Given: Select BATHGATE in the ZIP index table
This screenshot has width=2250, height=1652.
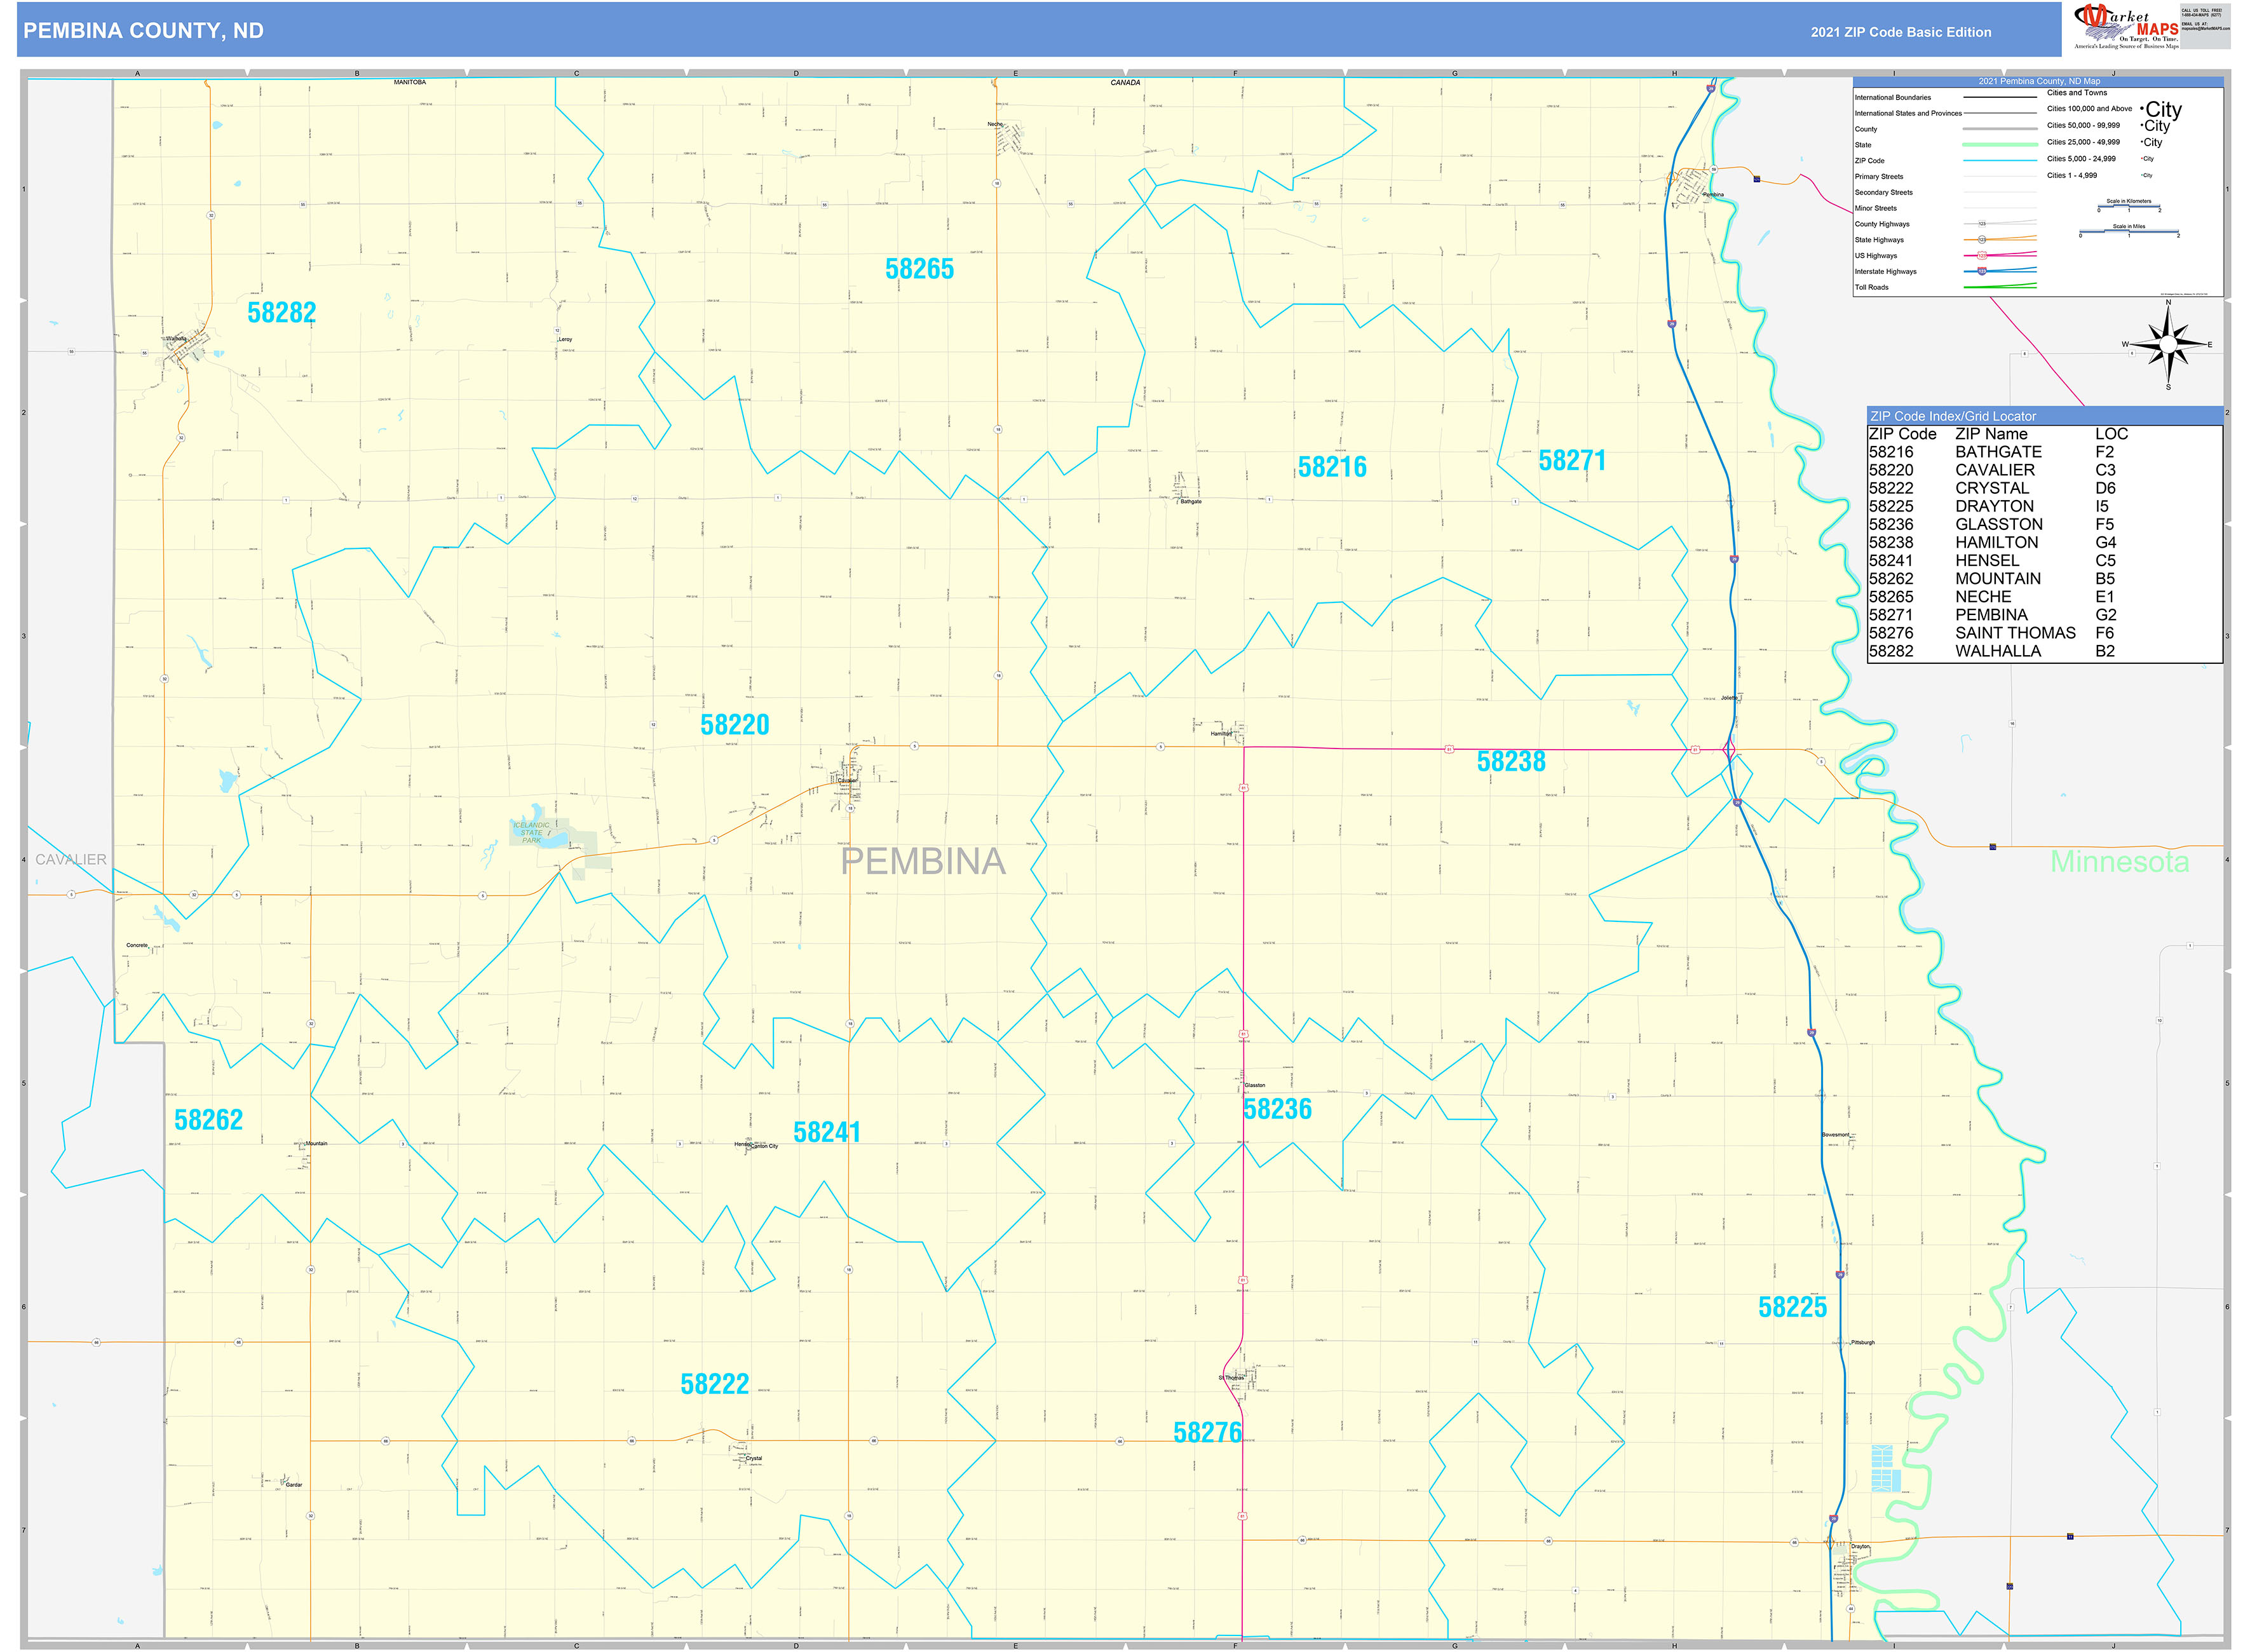Looking at the screenshot, I should coord(1998,452).
